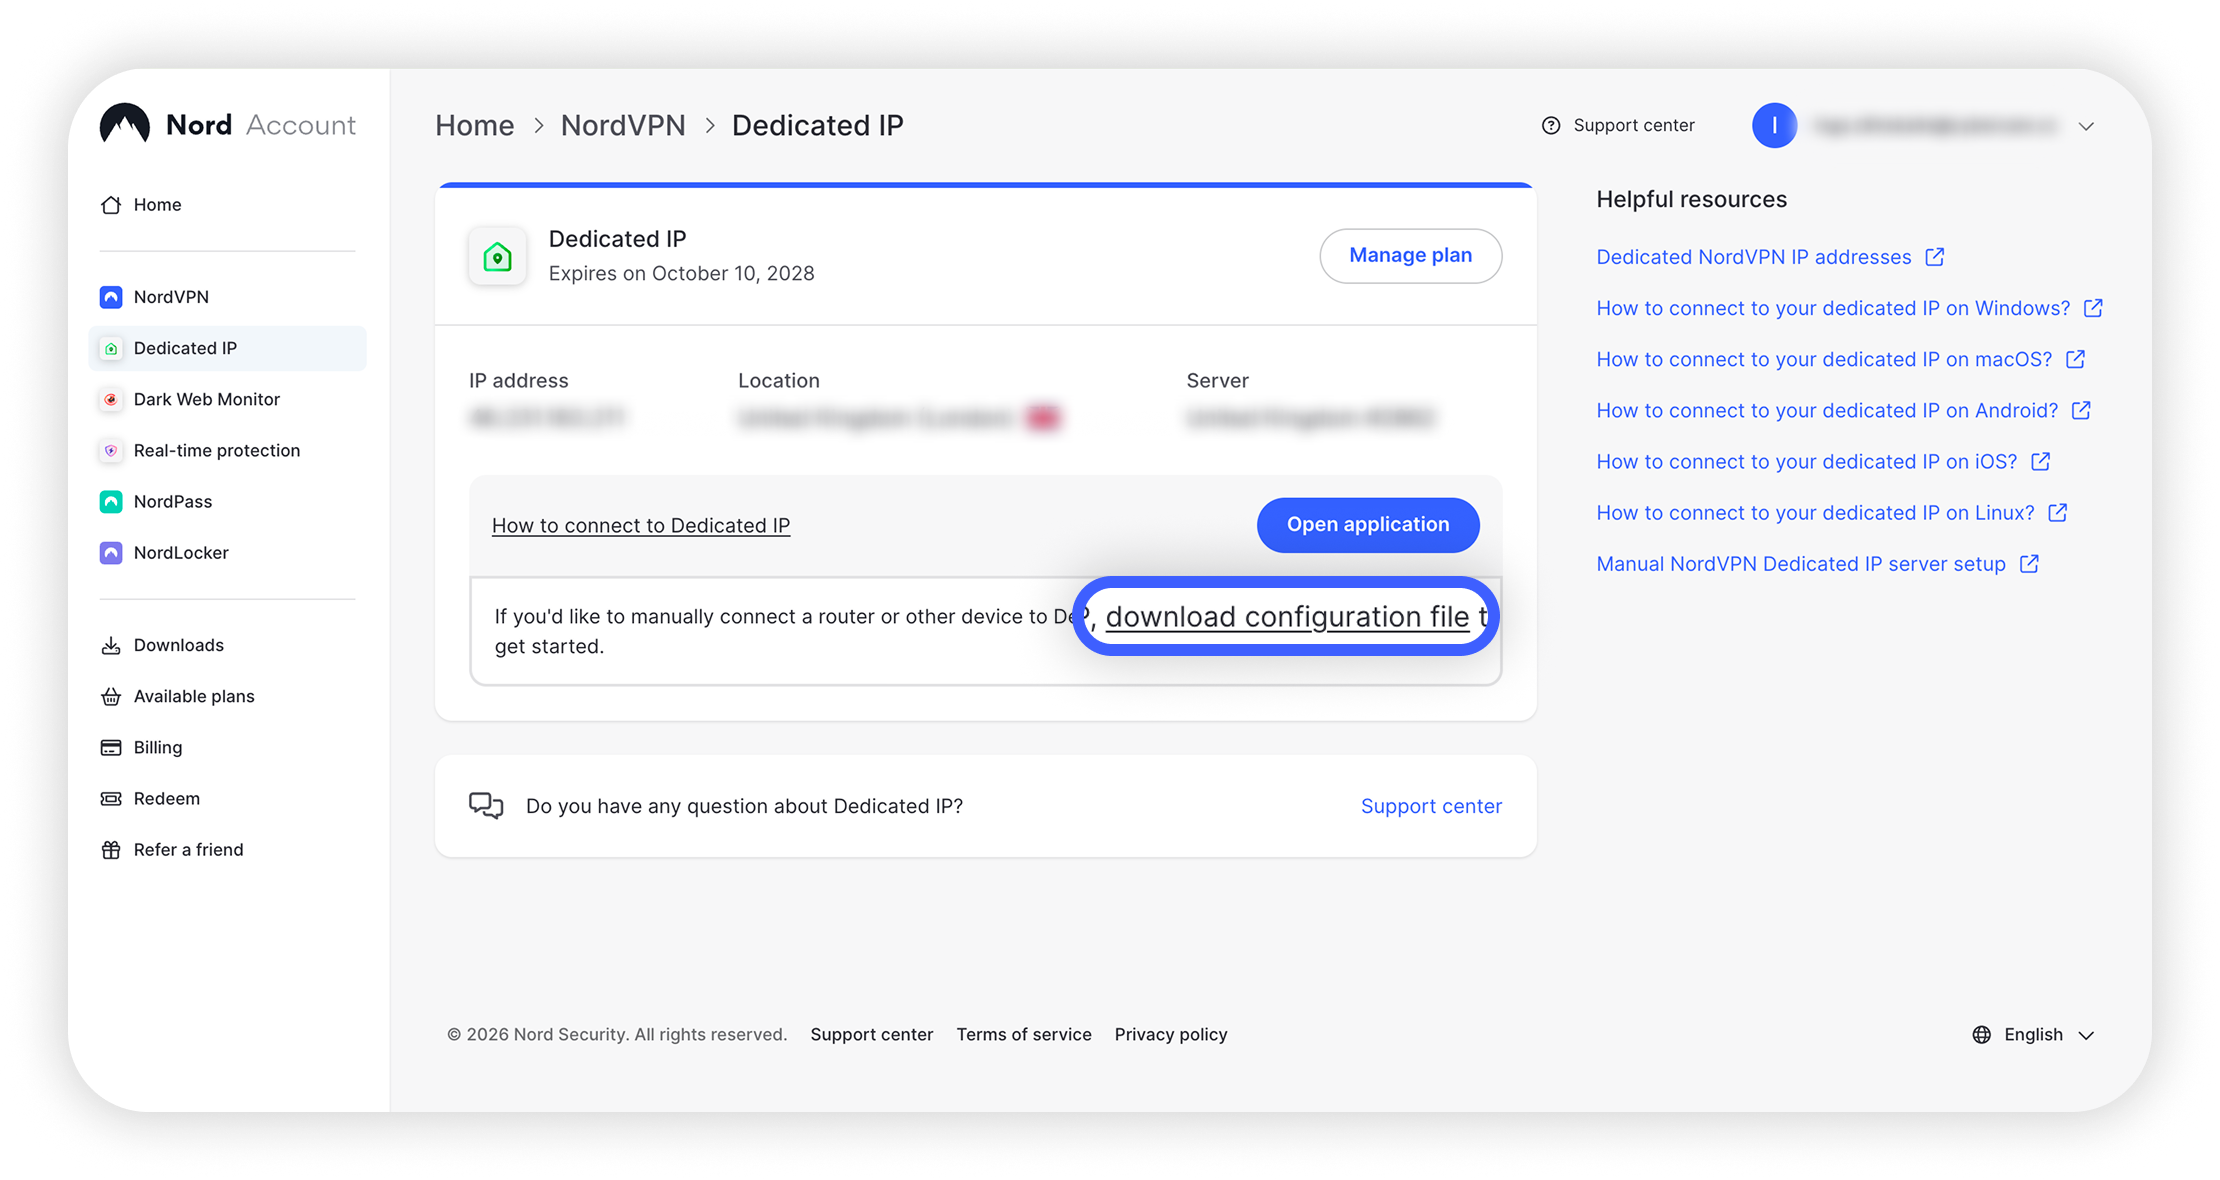
Task: Open Dedicated NordVPN IP addresses resource
Action: [x=1770, y=257]
